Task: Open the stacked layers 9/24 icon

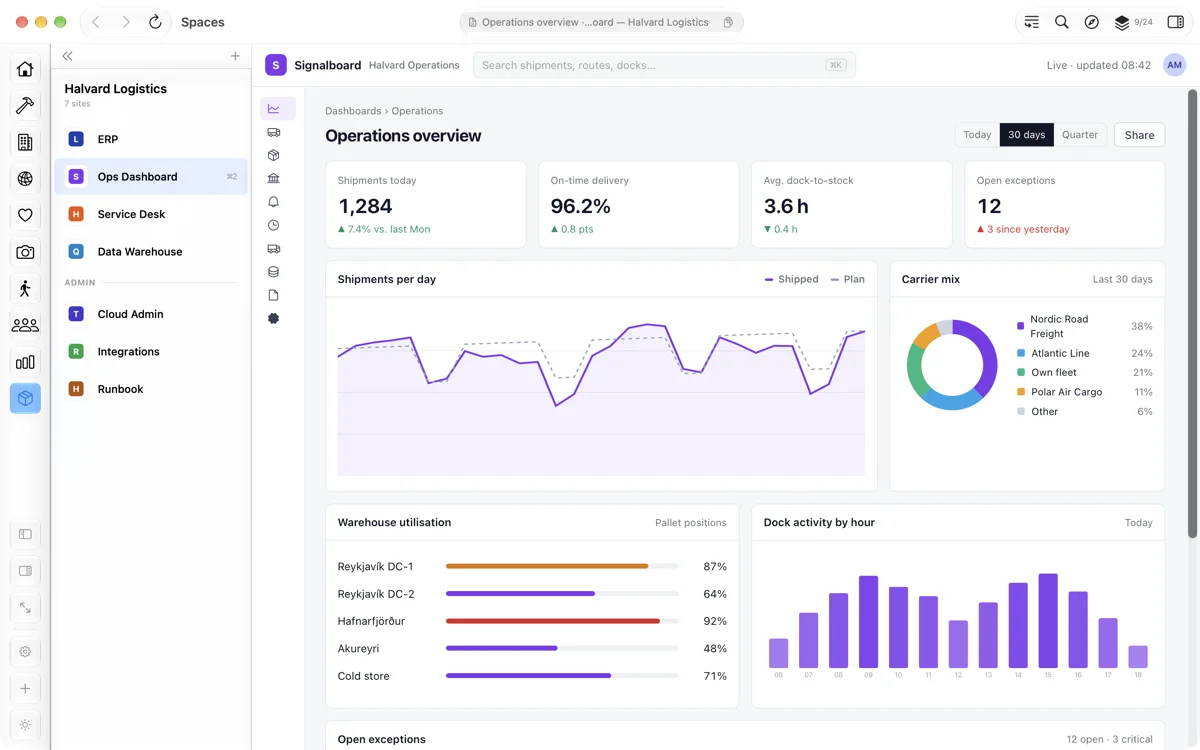Action: (x=1133, y=22)
